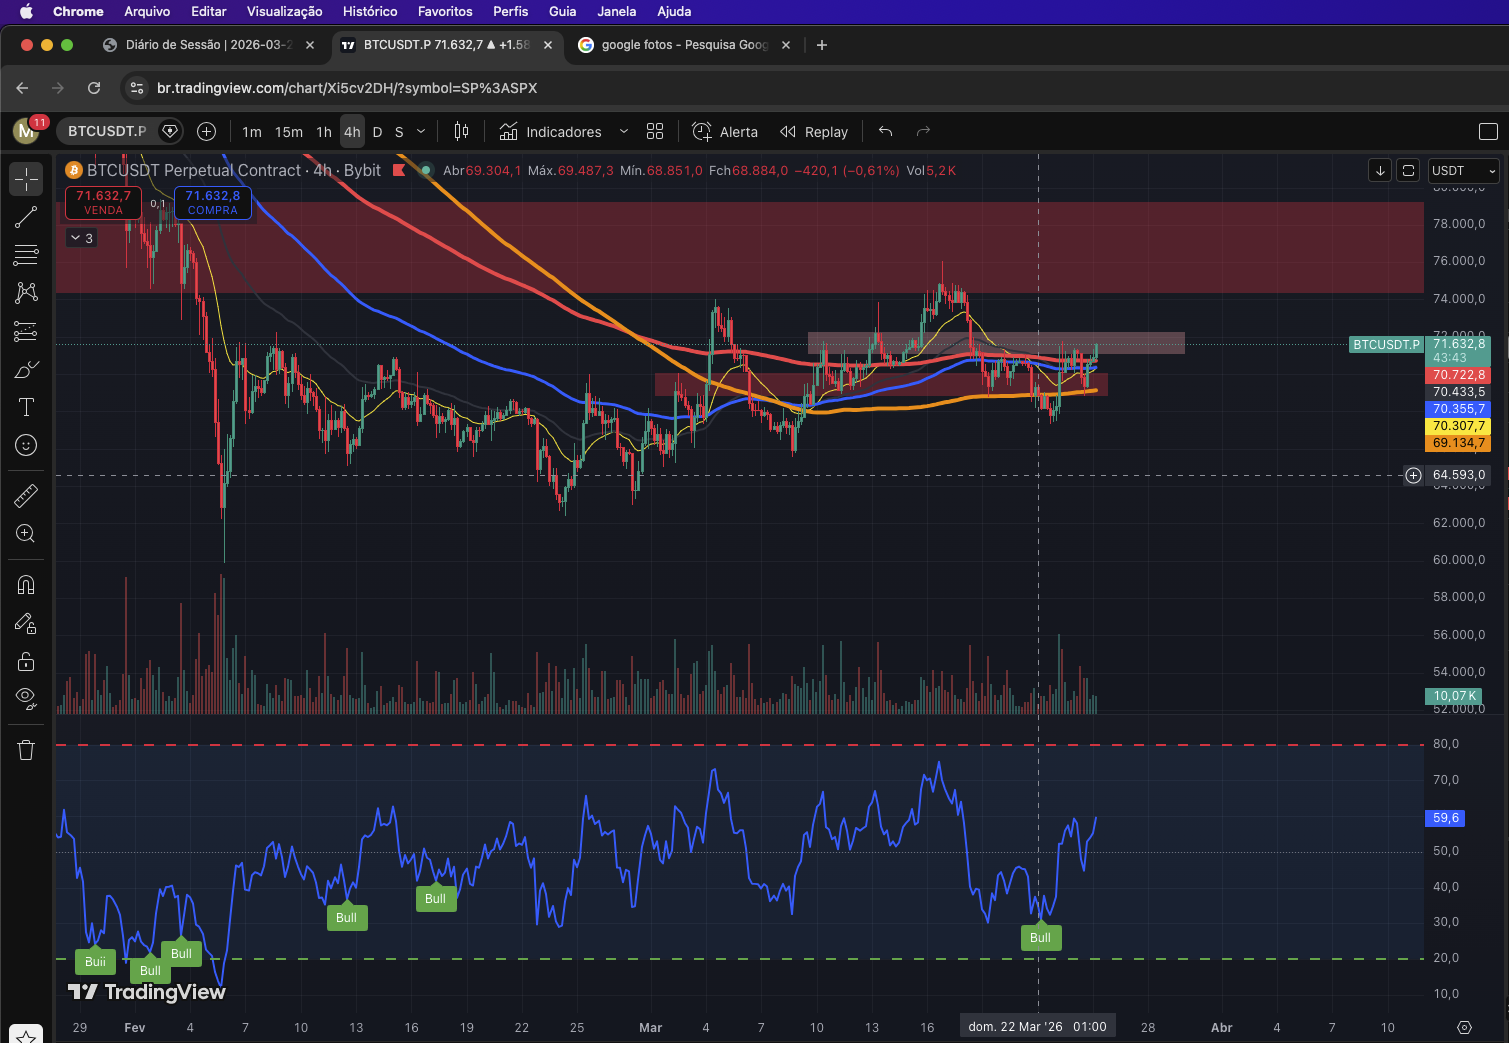The width and height of the screenshot is (1509, 1043).
Task: Click the BTCUSDT.P symbol search field
Action: point(107,132)
